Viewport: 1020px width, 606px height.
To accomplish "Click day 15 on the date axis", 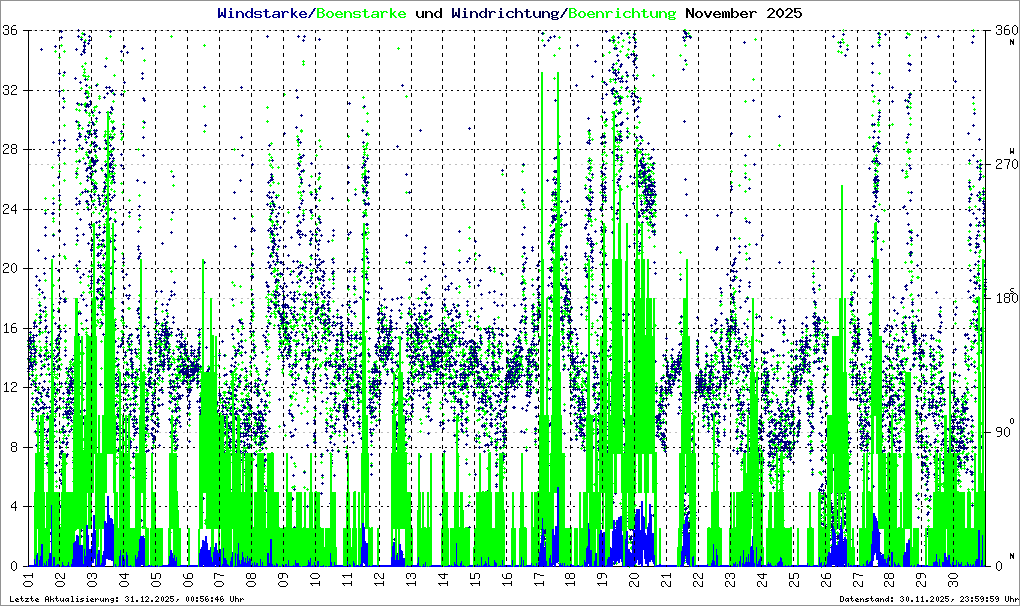I will [475, 579].
